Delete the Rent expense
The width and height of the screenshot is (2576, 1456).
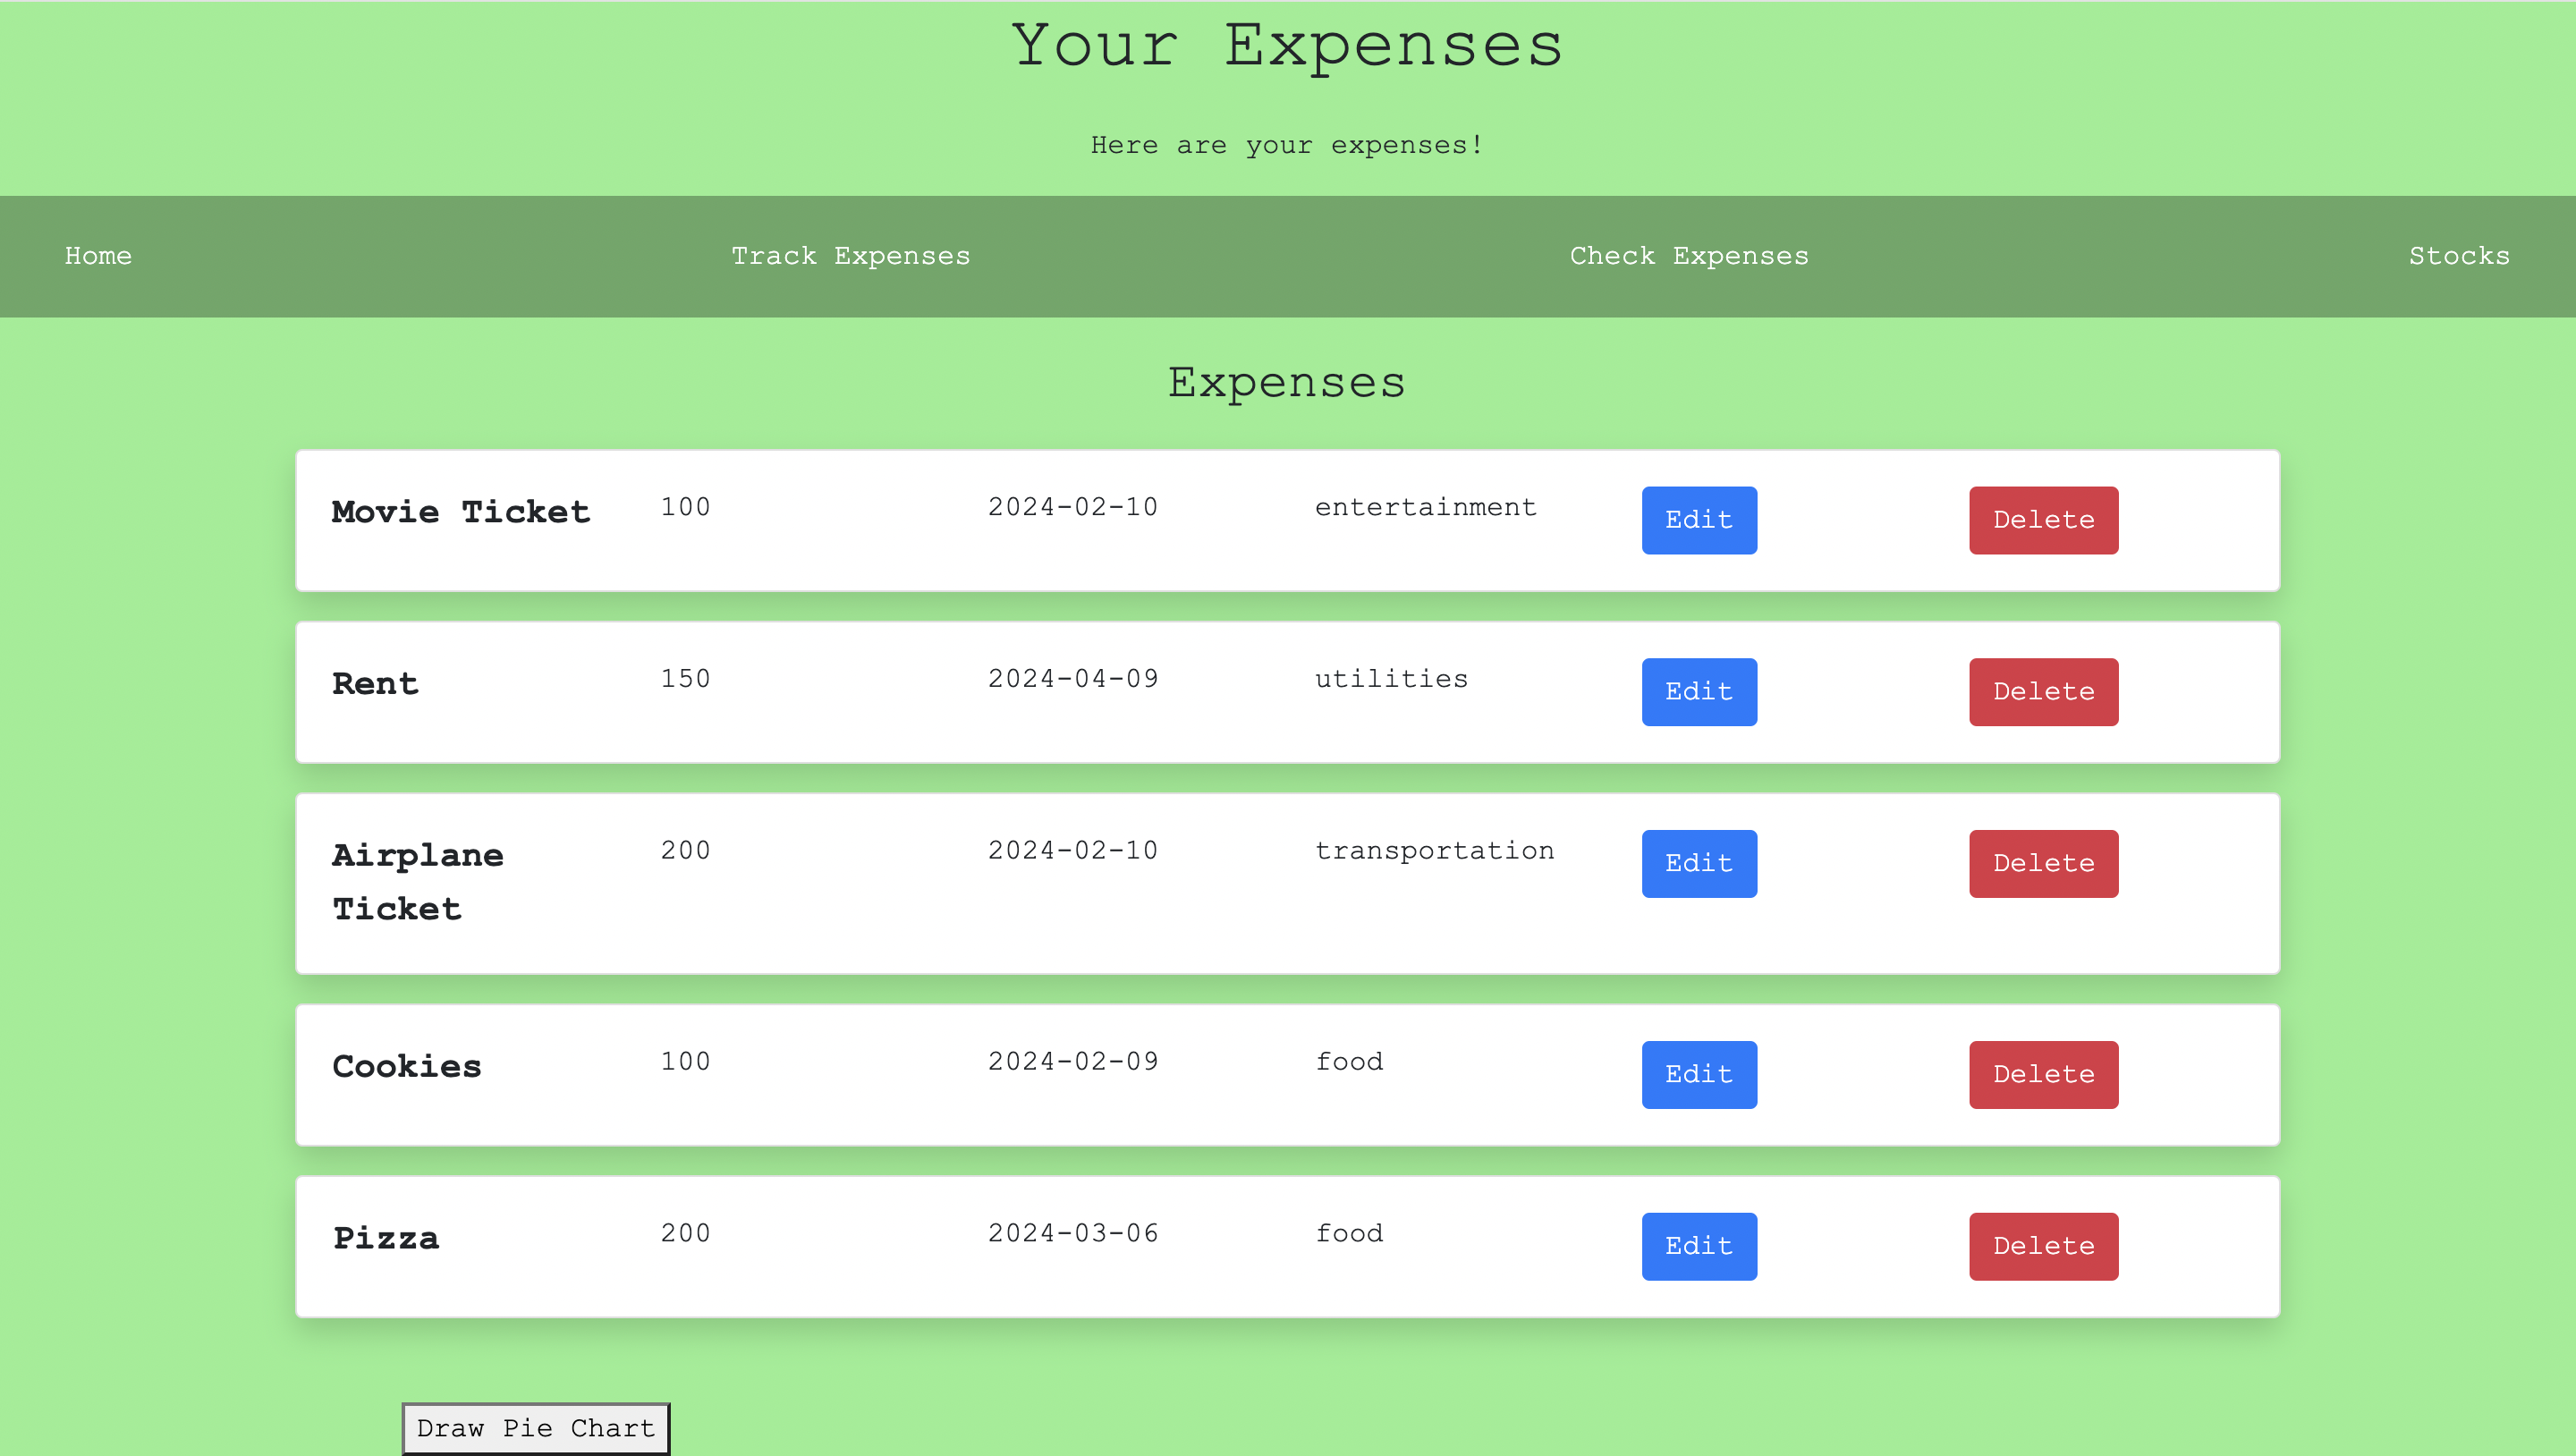2042,692
